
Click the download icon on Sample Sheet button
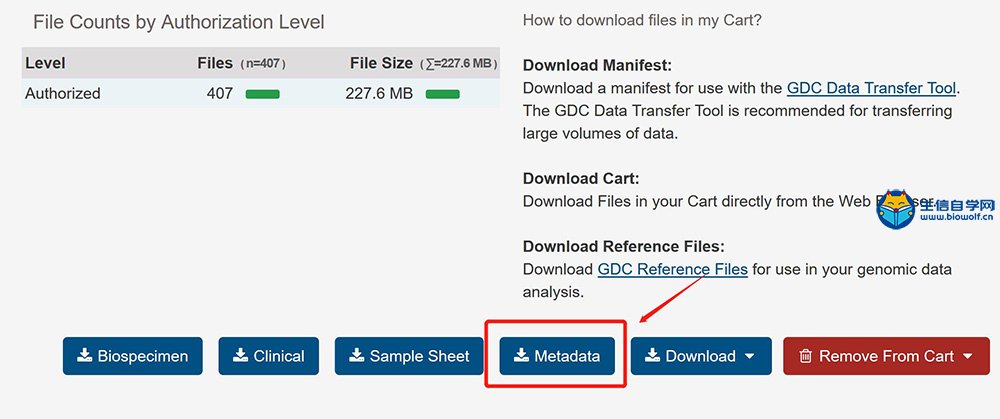(357, 355)
